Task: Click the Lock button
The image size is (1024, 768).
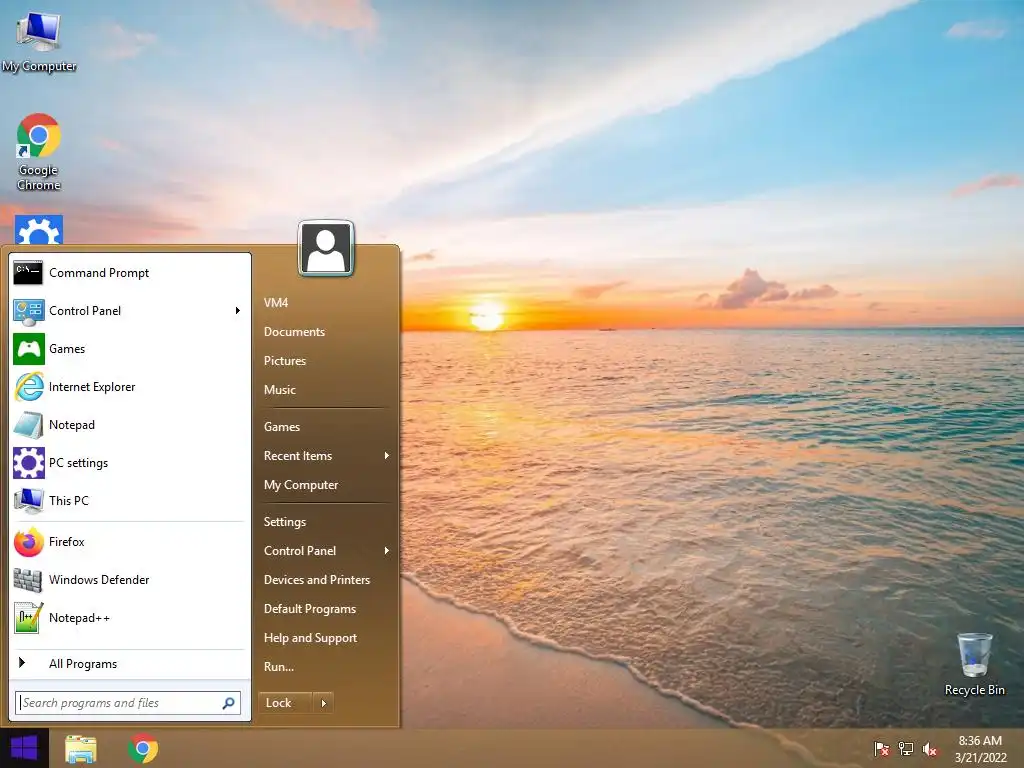Action: [x=285, y=703]
